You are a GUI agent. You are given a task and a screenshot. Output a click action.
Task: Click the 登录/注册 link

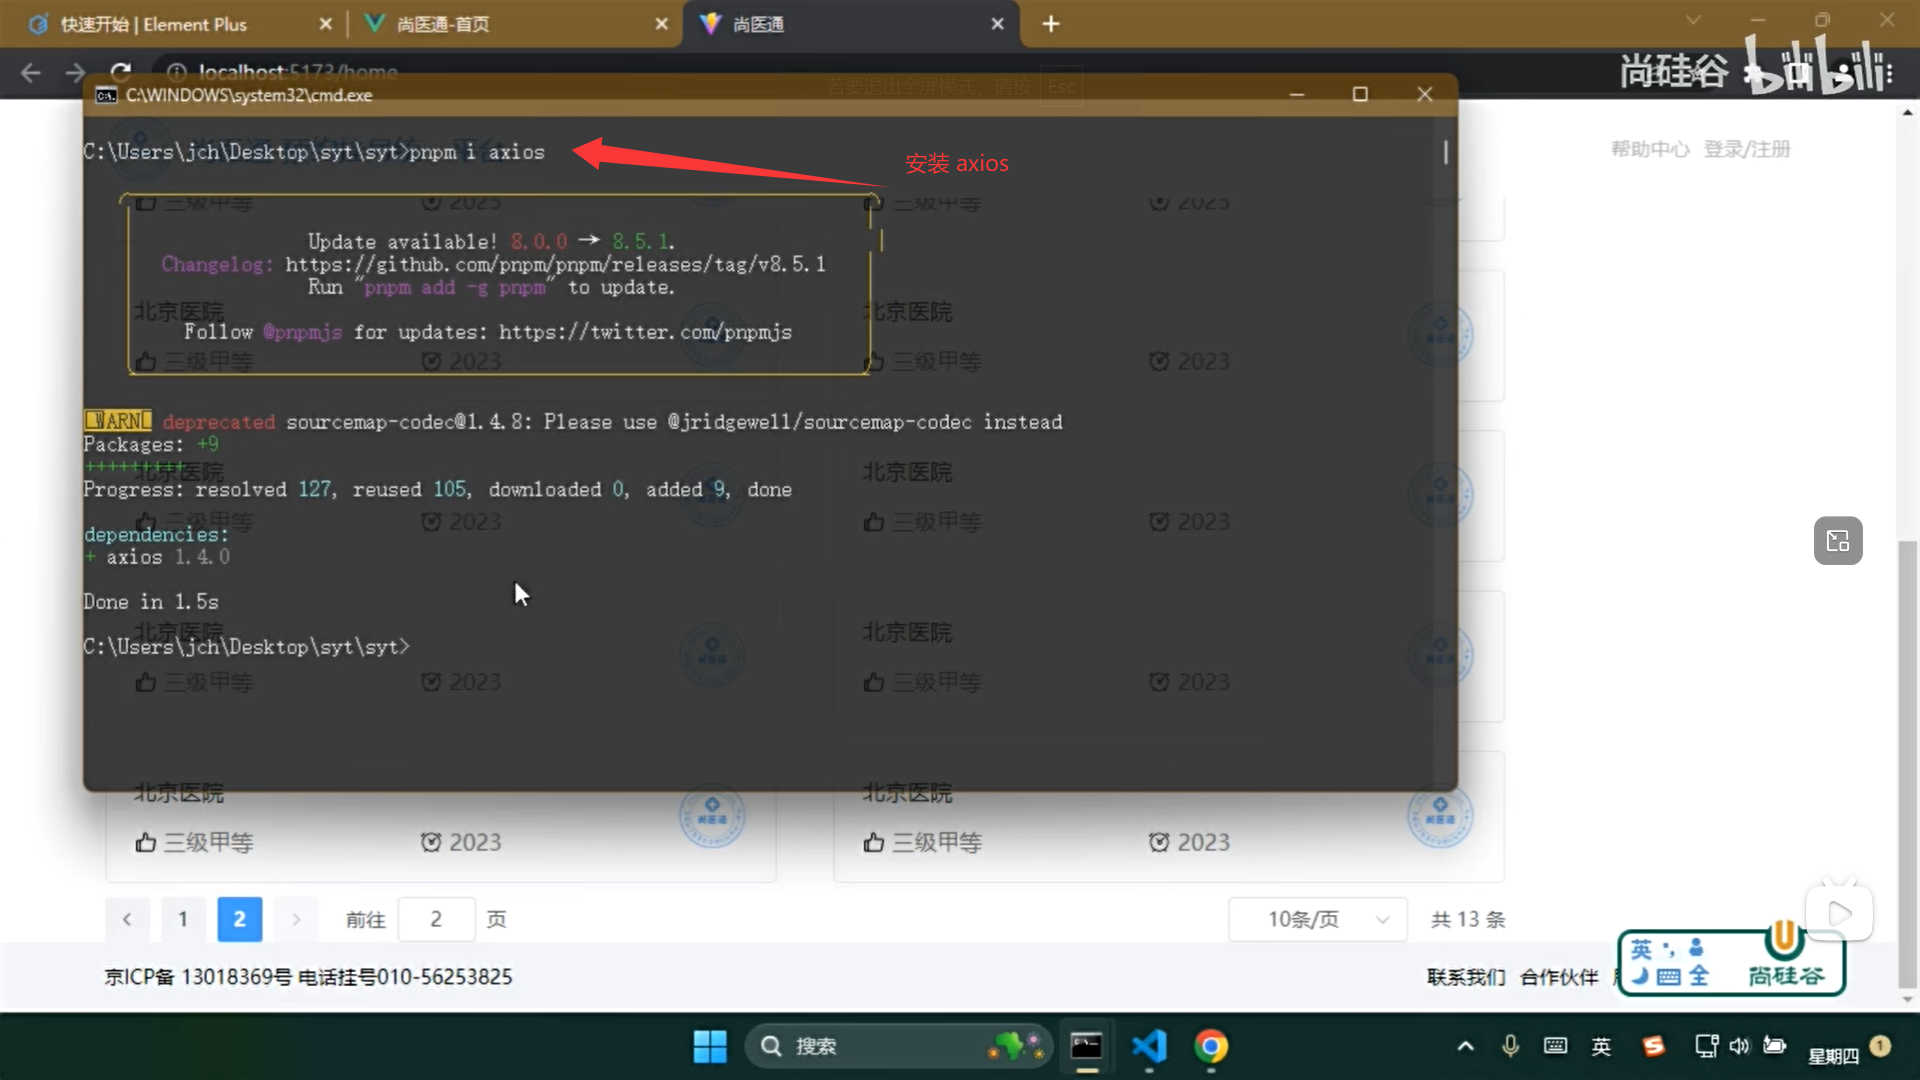coord(1746,149)
